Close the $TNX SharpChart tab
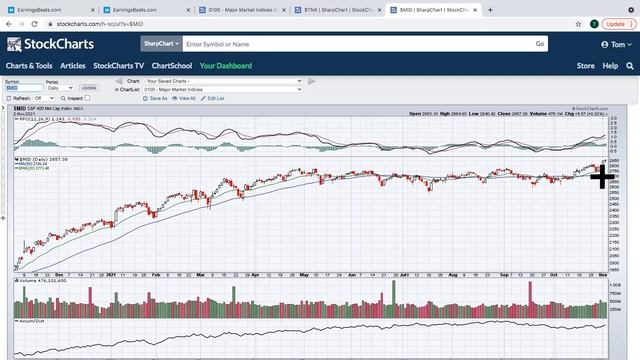 point(379,10)
